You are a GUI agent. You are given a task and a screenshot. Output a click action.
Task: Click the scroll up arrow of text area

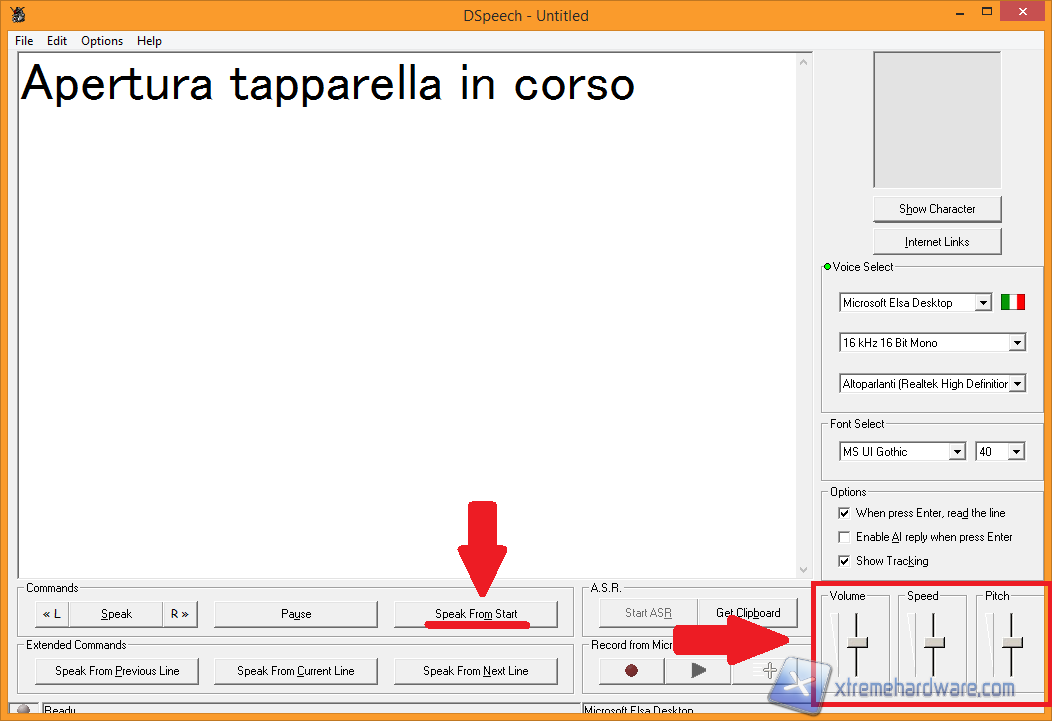coord(804,62)
